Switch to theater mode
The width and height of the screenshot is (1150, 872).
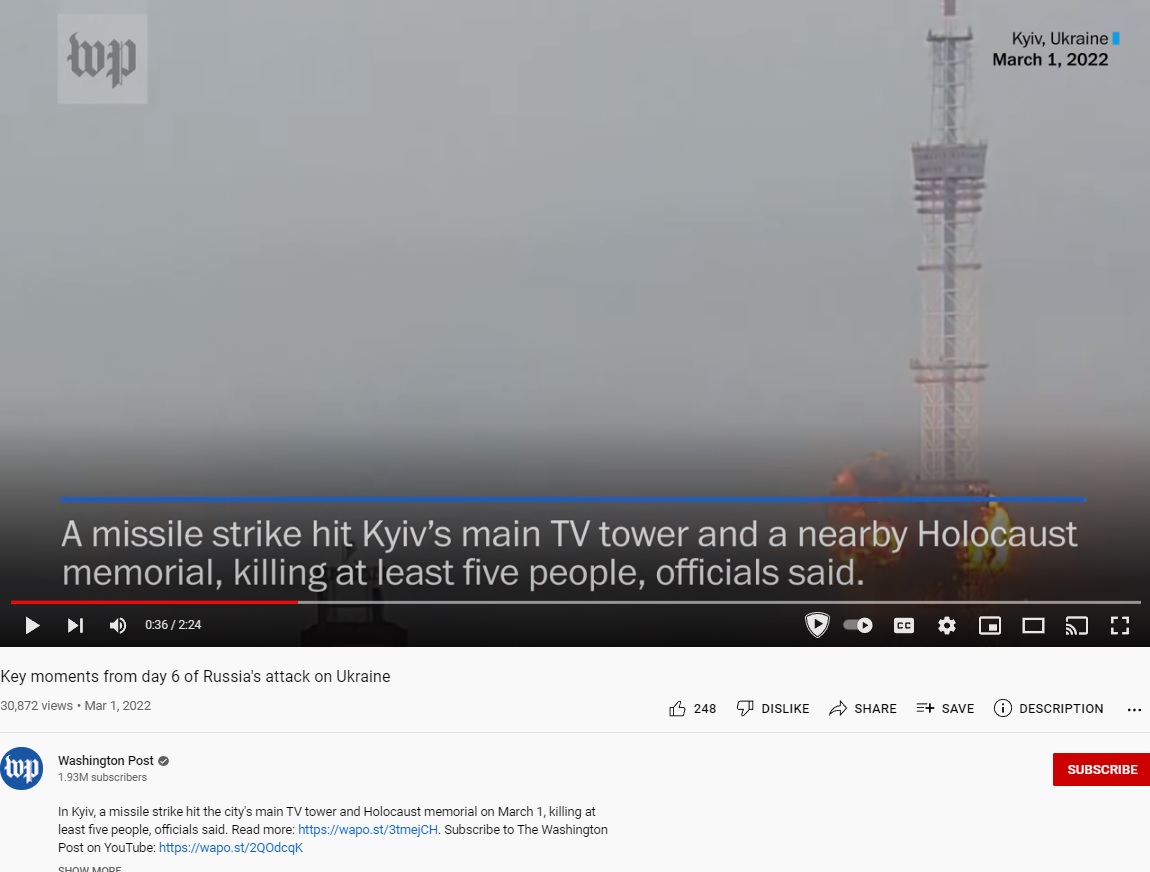point(1033,625)
